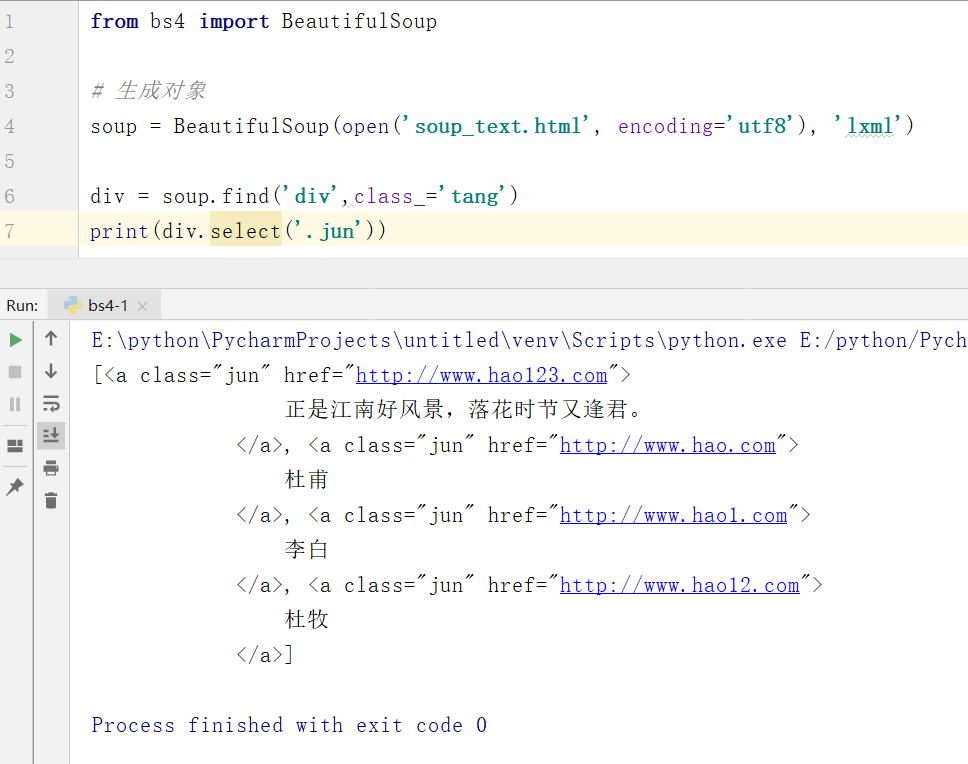The image size is (968, 764).
Task: Click the Stop process square icon
Action: [x=15, y=372]
